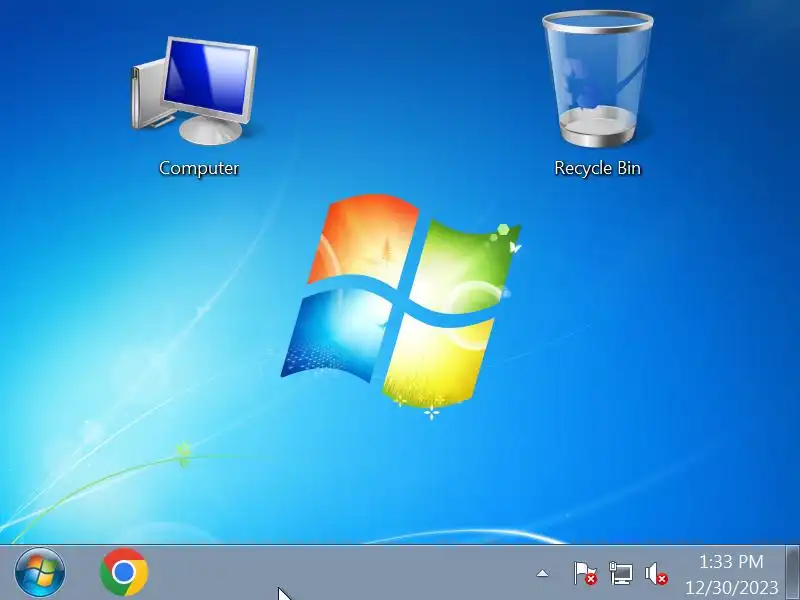The height and width of the screenshot is (600, 800).
Task: Click the Recycle Bin label text
Action: pos(597,168)
